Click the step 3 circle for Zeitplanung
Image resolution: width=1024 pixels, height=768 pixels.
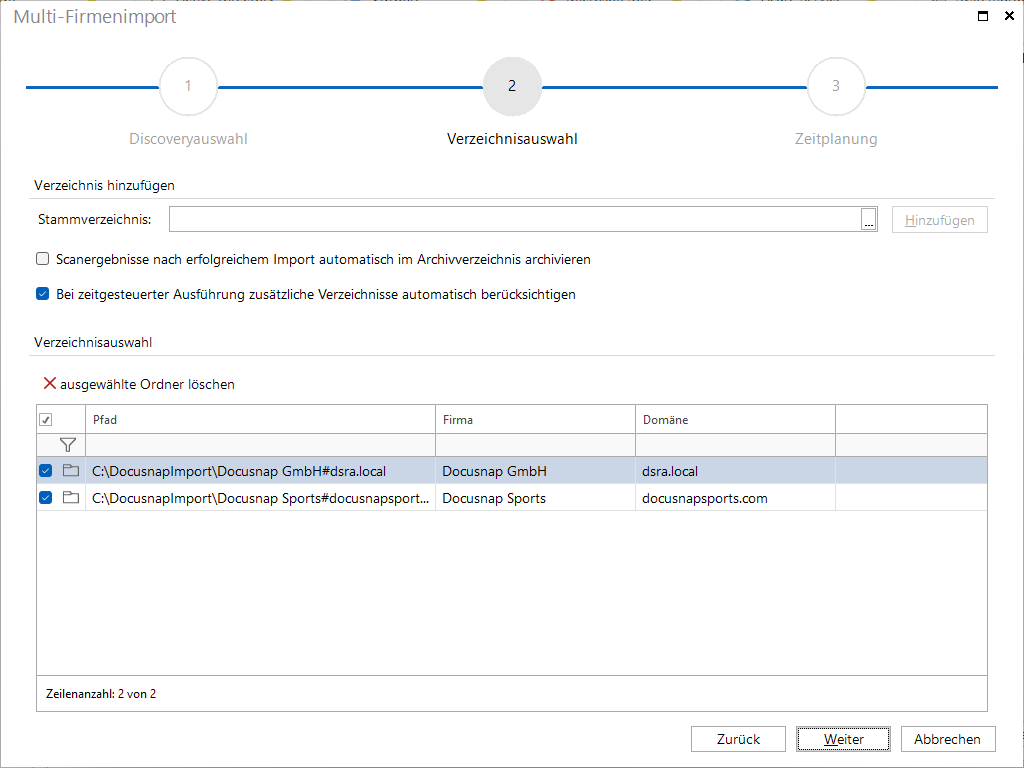pyautogui.click(x=836, y=86)
